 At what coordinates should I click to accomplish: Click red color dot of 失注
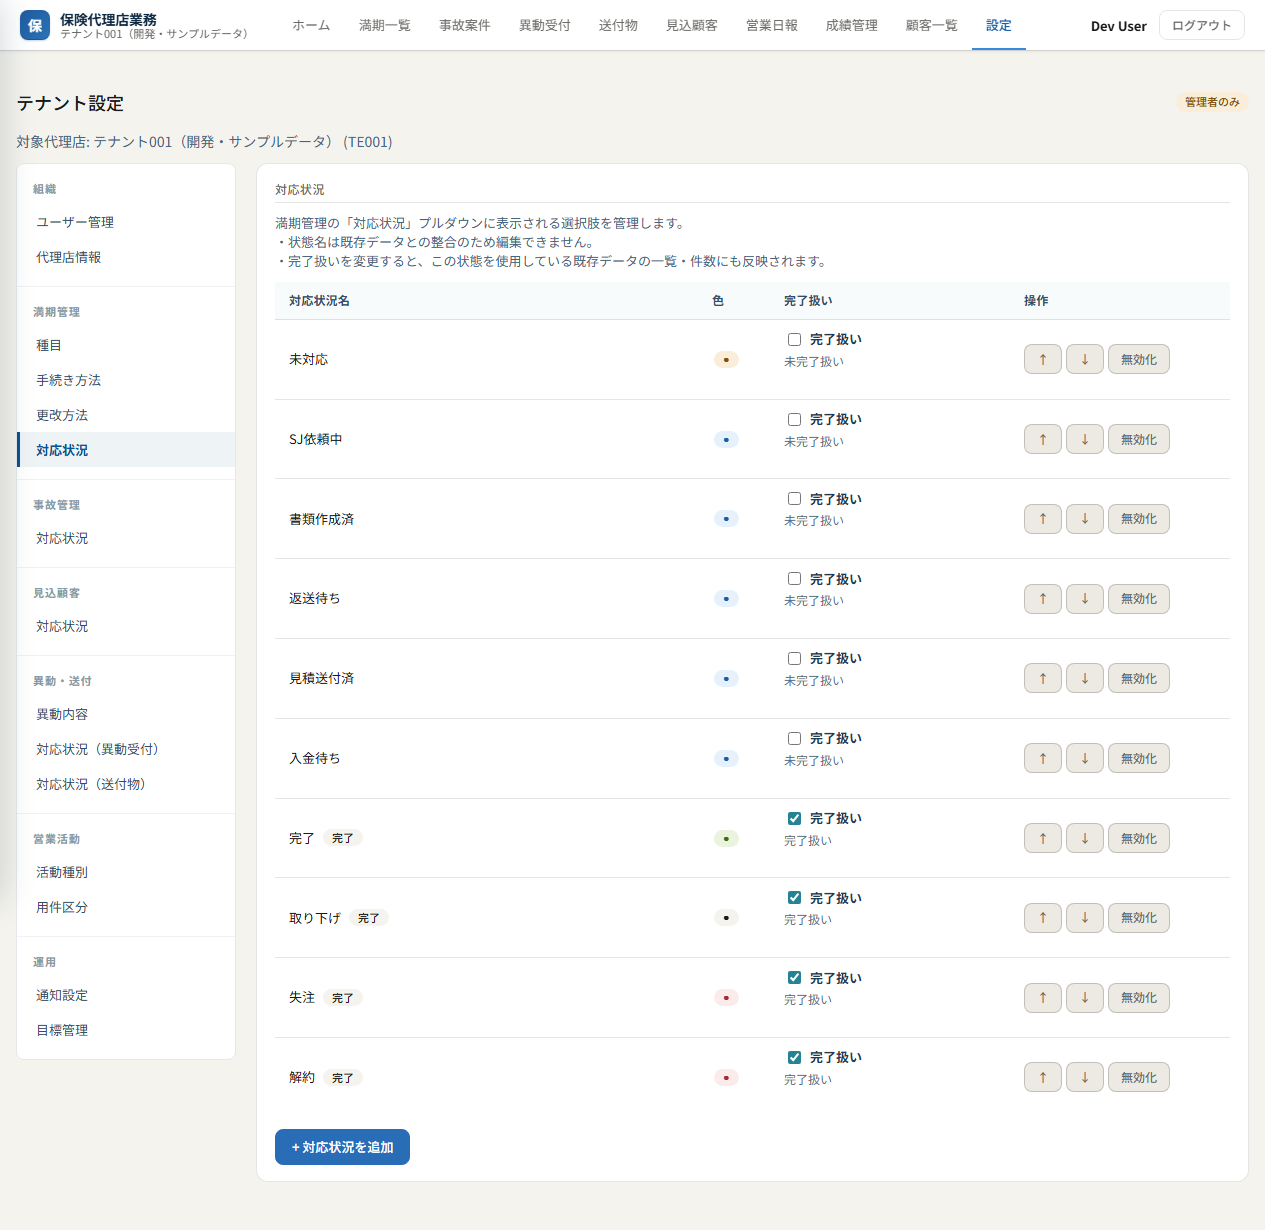pyautogui.click(x=726, y=998)
